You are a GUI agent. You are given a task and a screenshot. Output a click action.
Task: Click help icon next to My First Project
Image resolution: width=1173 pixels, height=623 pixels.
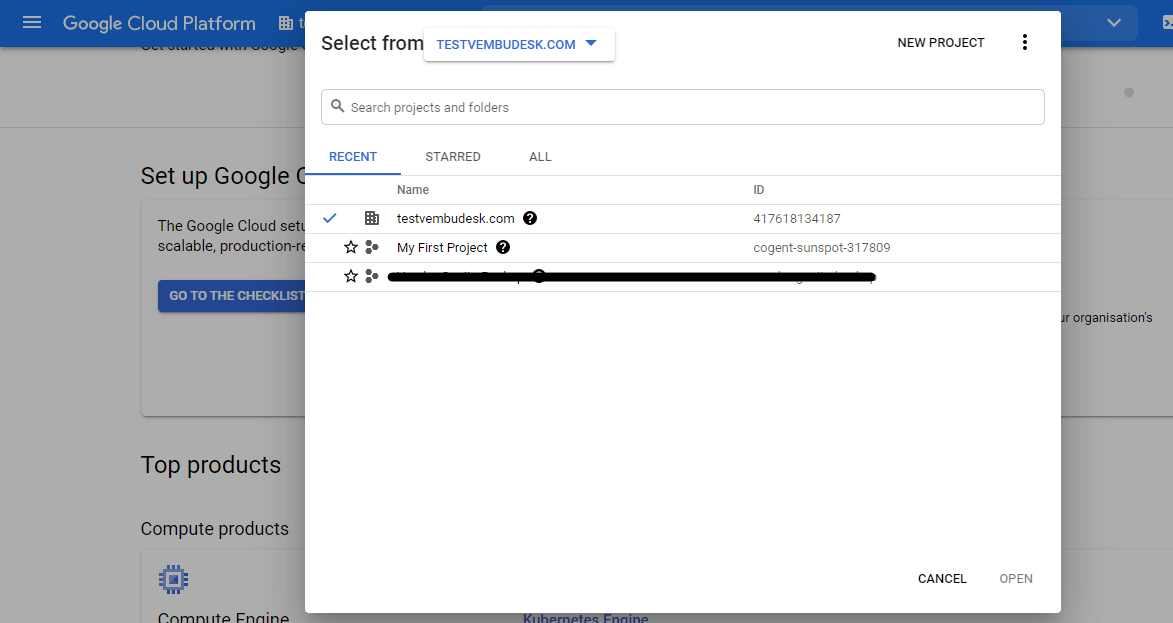503,247
